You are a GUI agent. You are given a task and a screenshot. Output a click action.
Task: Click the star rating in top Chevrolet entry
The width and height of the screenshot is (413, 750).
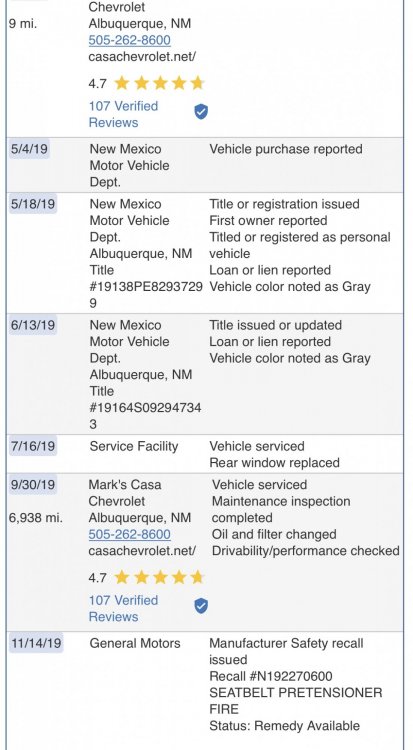point(159,83)
